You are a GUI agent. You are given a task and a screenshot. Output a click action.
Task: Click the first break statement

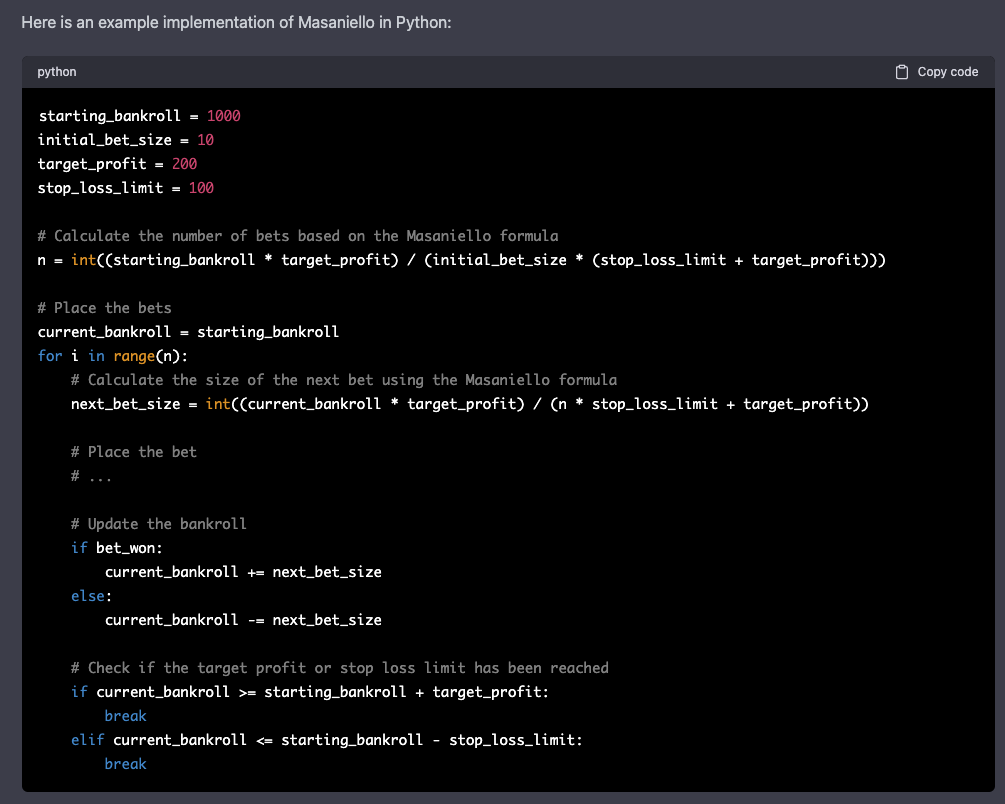[x=125, y=715]
